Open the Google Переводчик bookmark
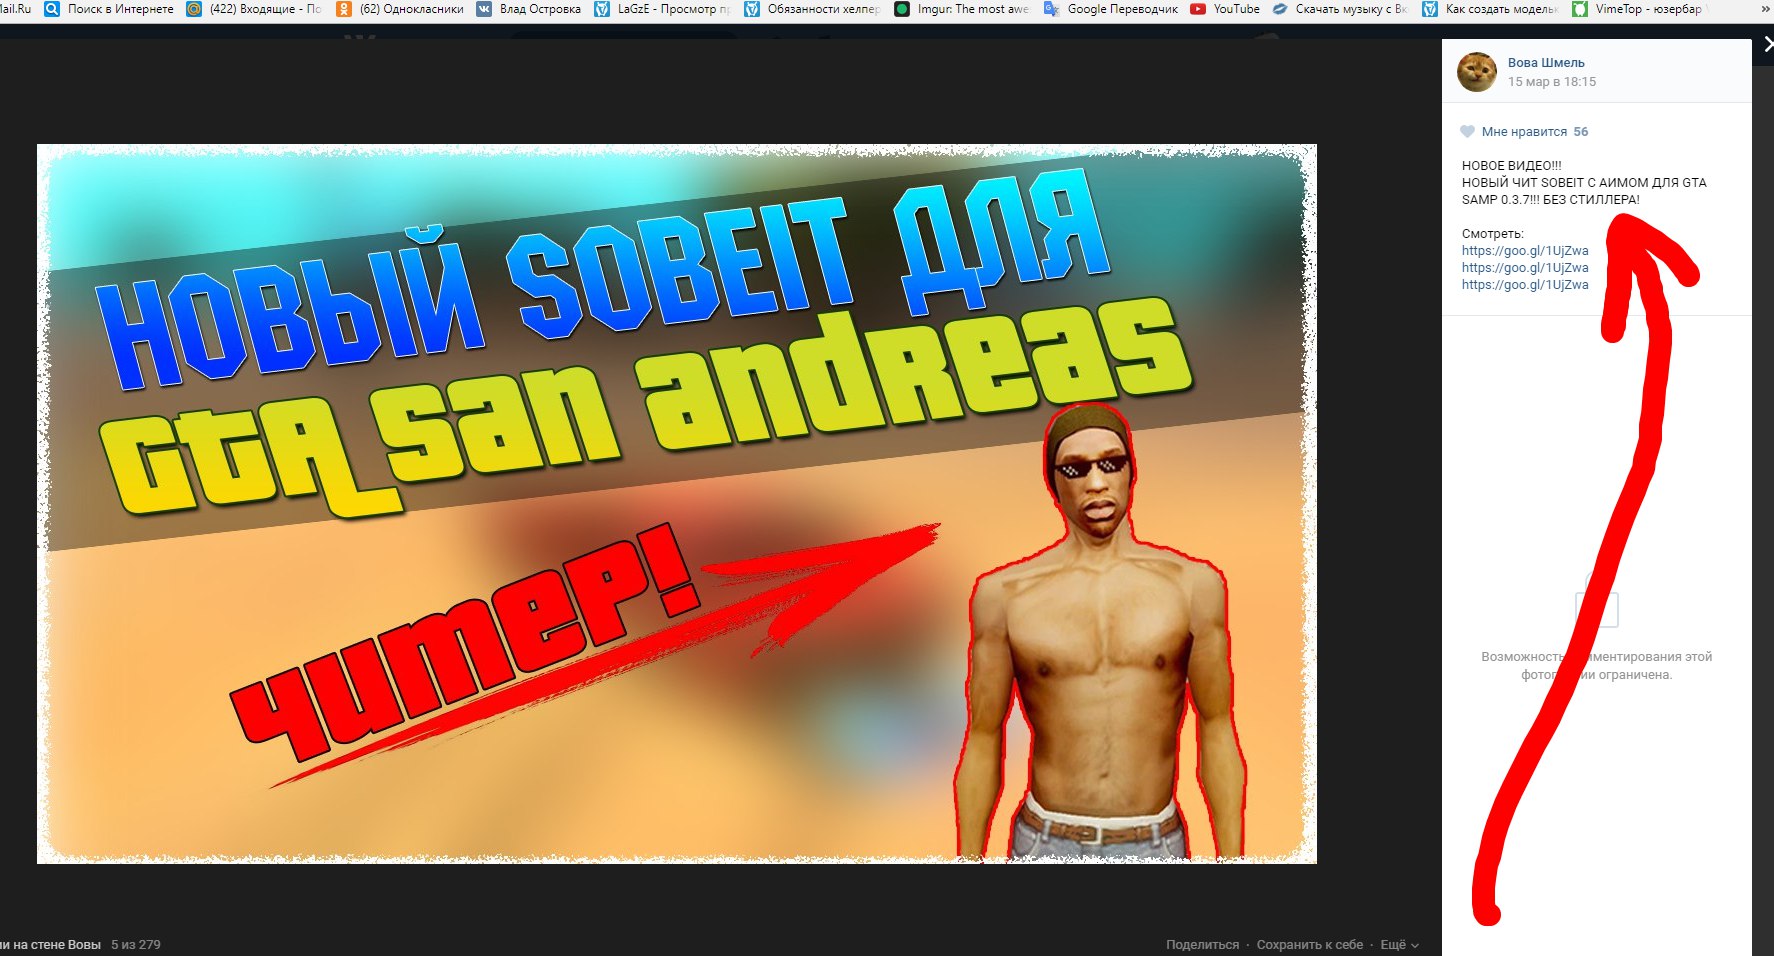The height and width of the screenshot is (956, 1774). (1111, 9)
